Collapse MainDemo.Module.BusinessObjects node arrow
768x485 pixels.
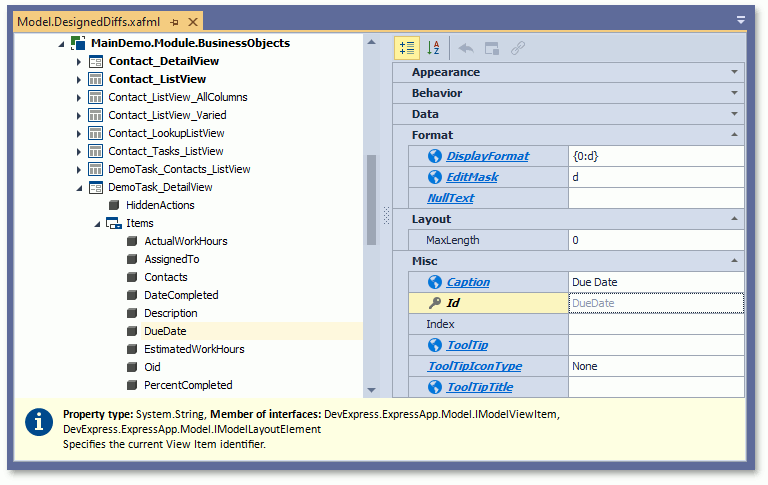(x=61, y=44)
